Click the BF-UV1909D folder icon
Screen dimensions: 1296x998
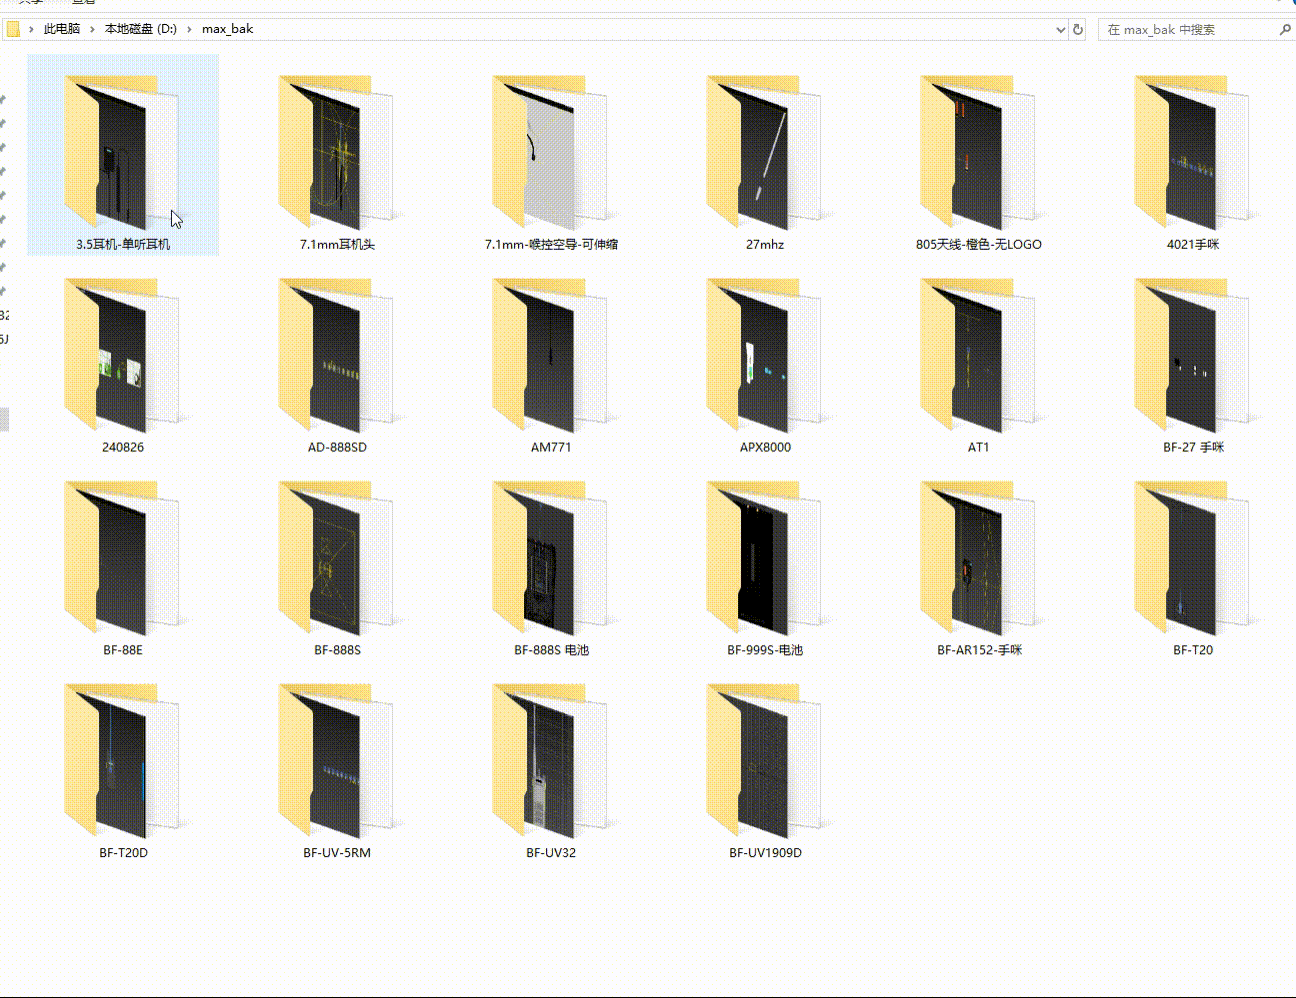[764, 762]
